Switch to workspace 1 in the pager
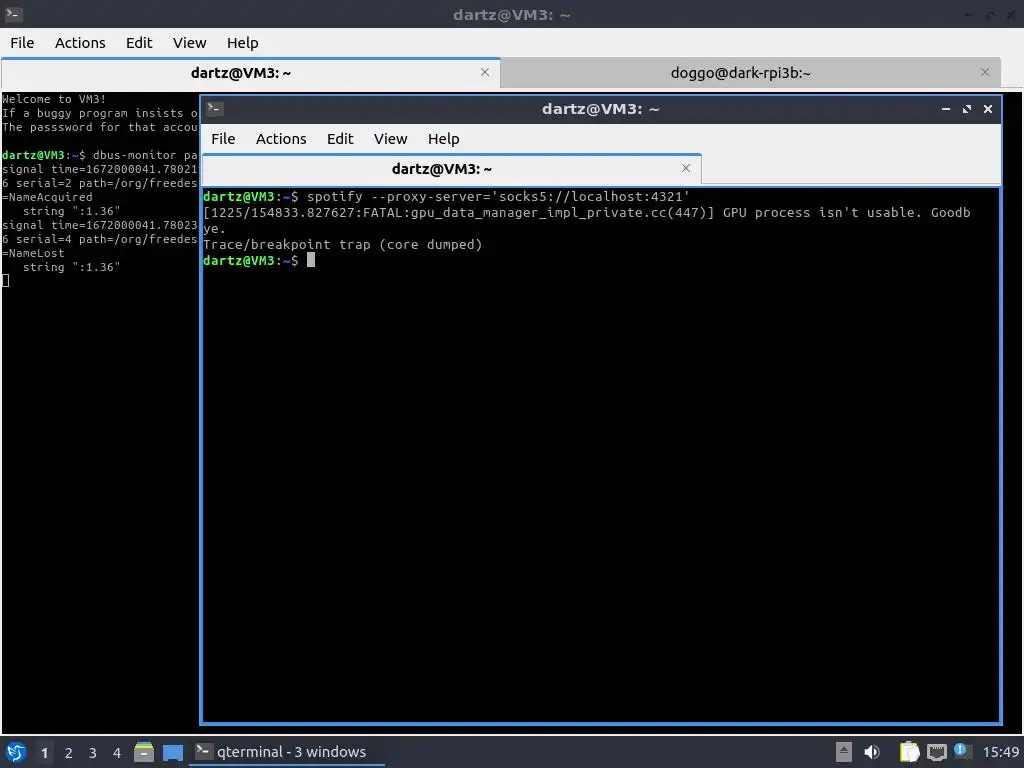1024x768 pixels. point(44,753)
